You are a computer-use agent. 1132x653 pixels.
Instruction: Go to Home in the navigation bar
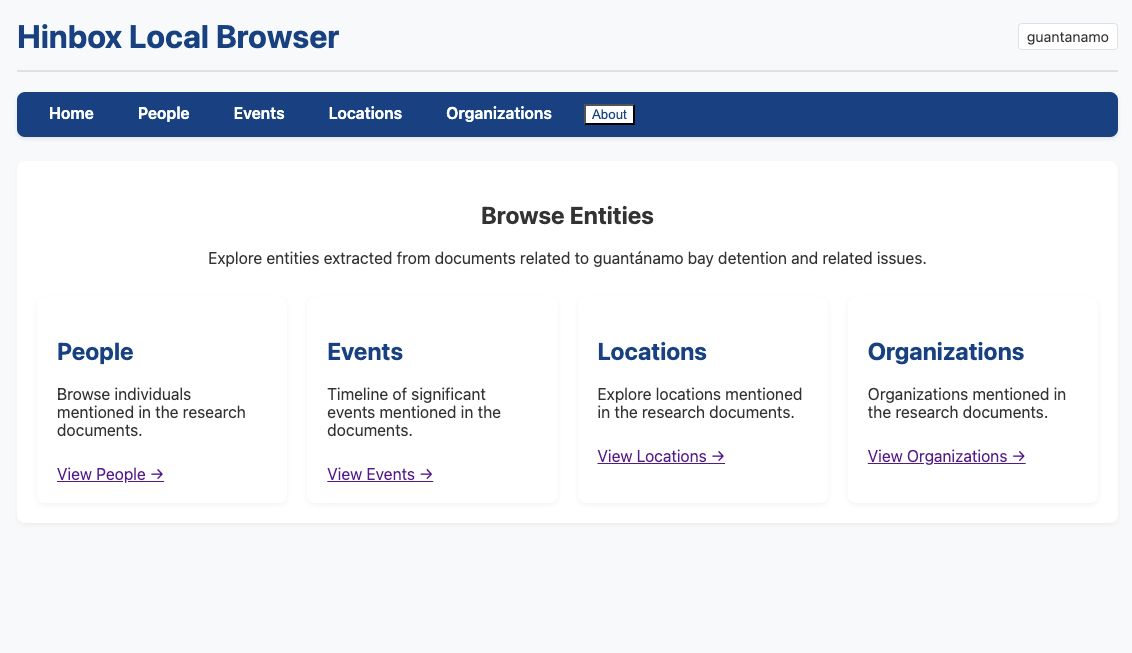point(71,114)
